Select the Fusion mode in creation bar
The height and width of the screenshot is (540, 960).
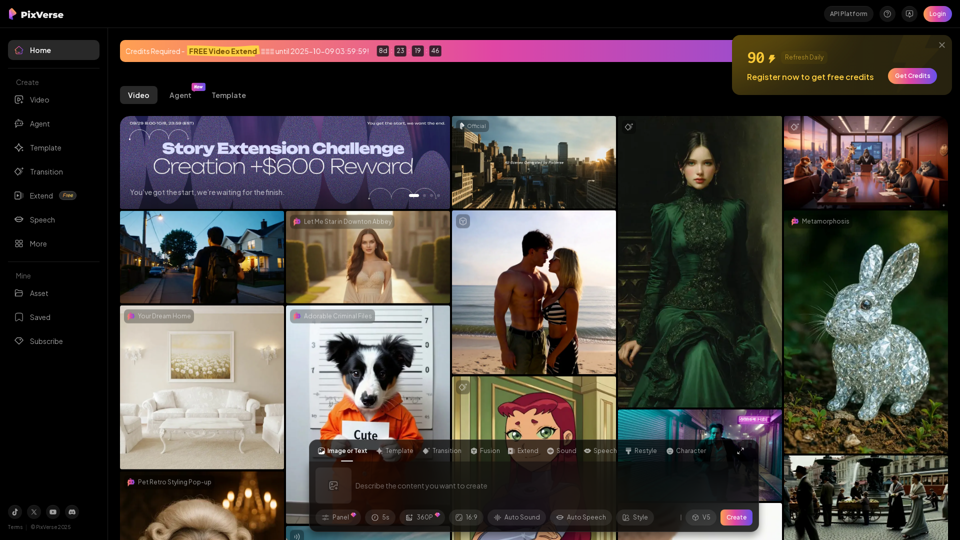click(485, 451)
